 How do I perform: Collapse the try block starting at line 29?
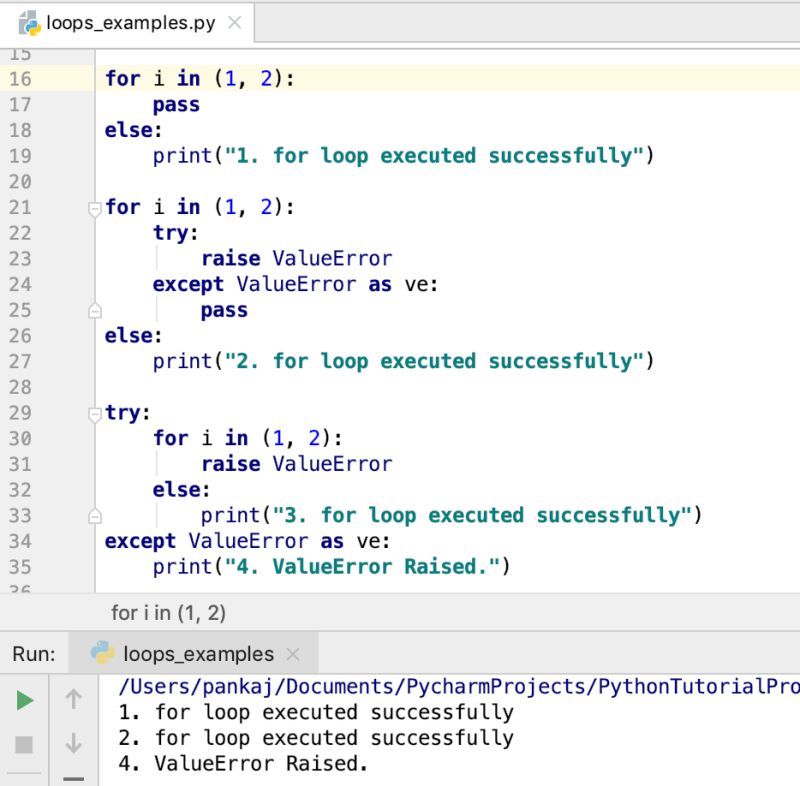(x=95, y=412)
